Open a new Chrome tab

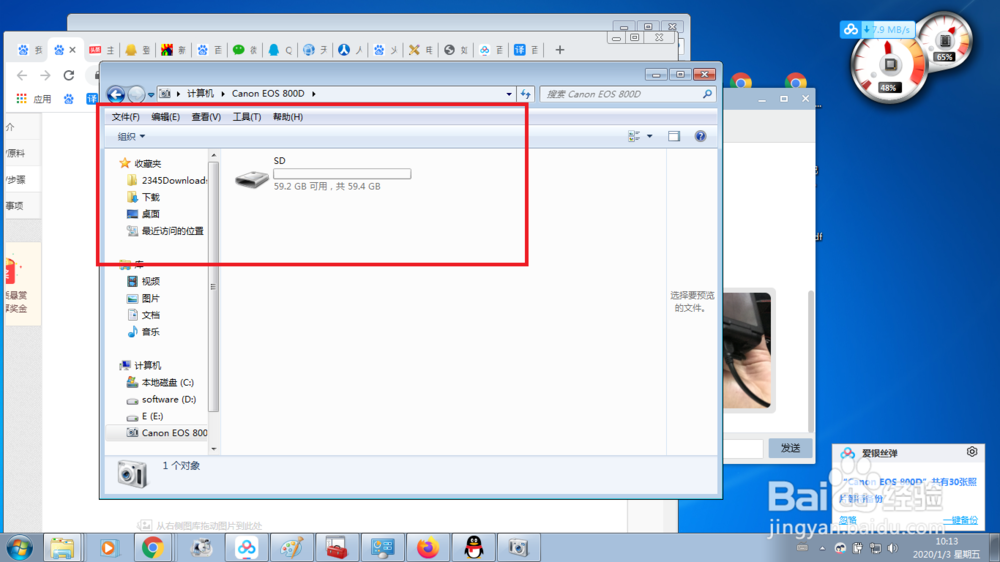tap(559, 50)
